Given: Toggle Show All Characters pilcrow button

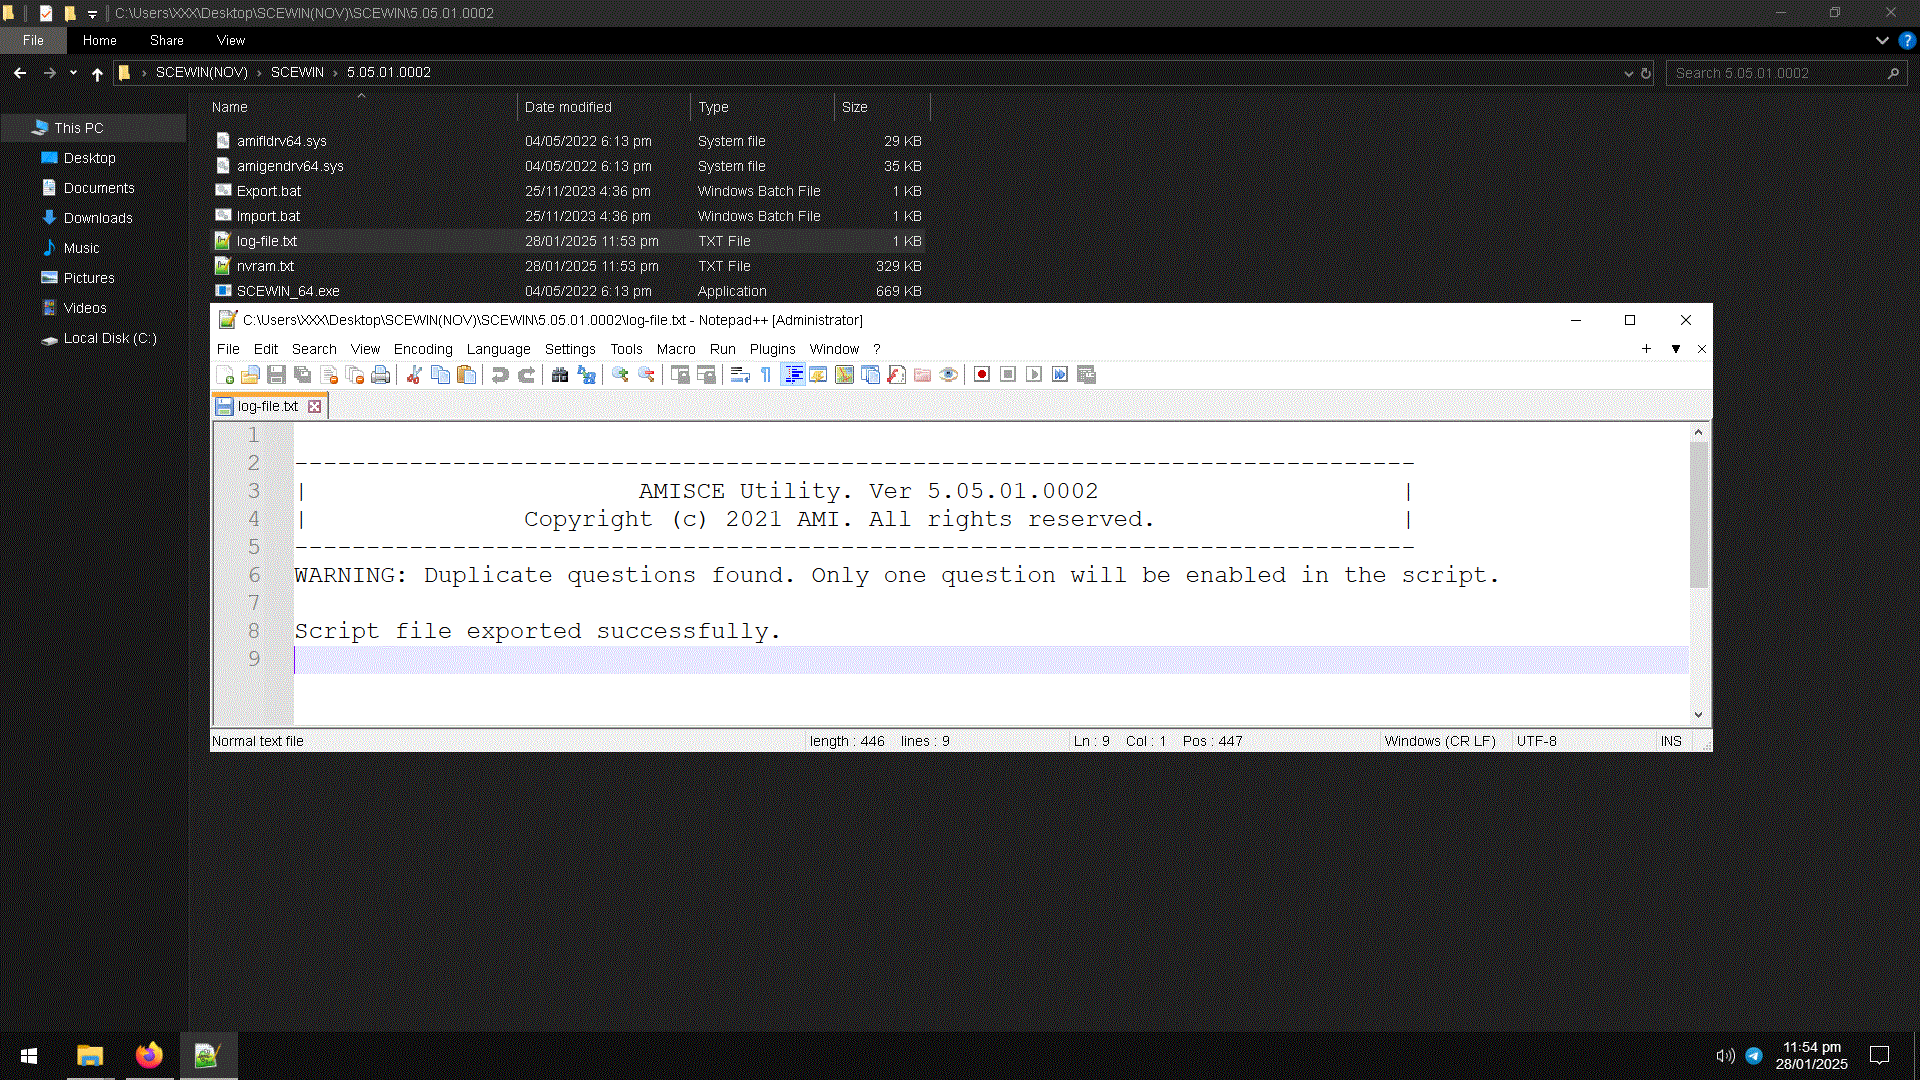Looking at the screenshot, I should (x=766, y=375).
